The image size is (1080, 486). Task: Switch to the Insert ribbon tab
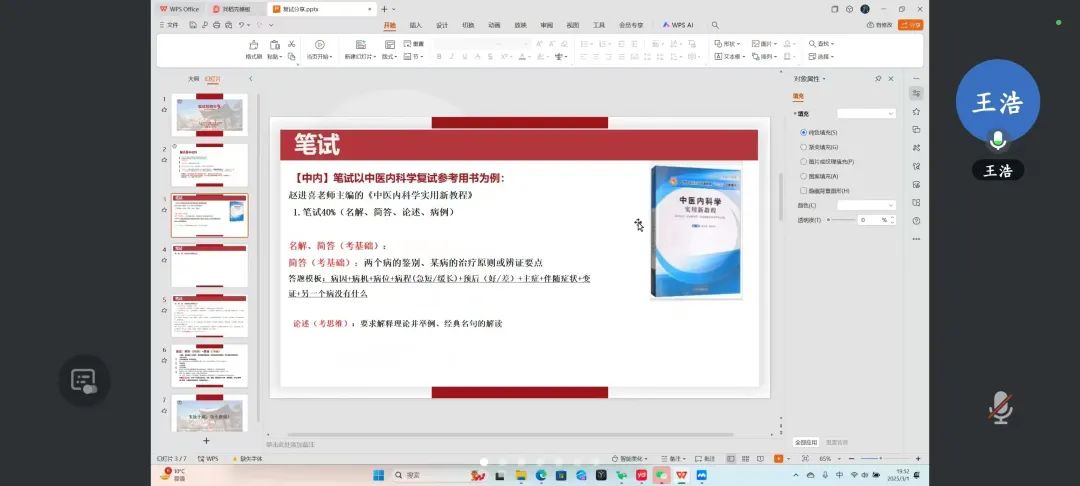click(415, 25)
